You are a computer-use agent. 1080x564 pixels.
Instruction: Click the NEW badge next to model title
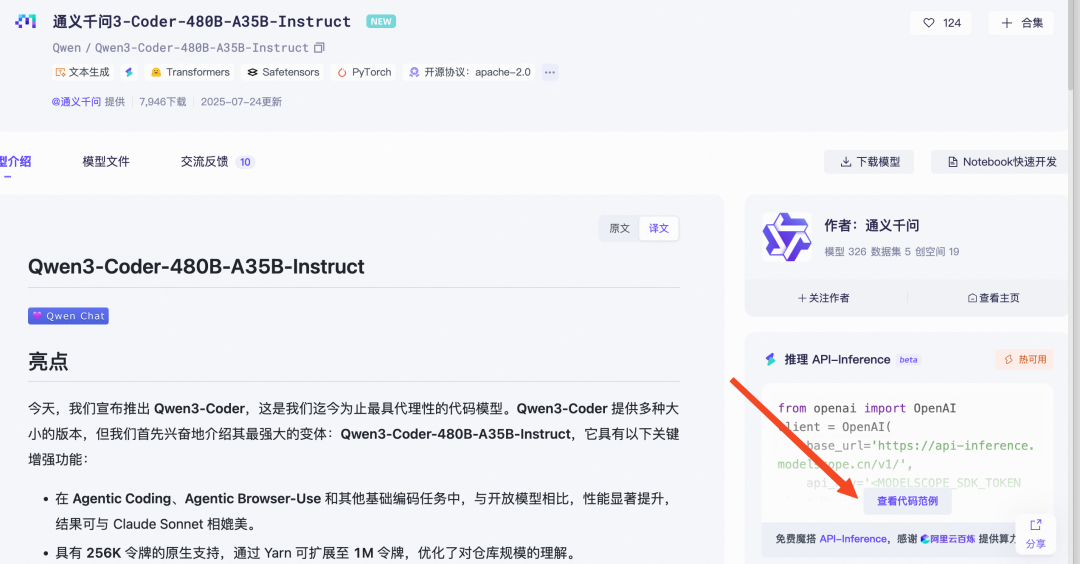[x=381, y=21]
